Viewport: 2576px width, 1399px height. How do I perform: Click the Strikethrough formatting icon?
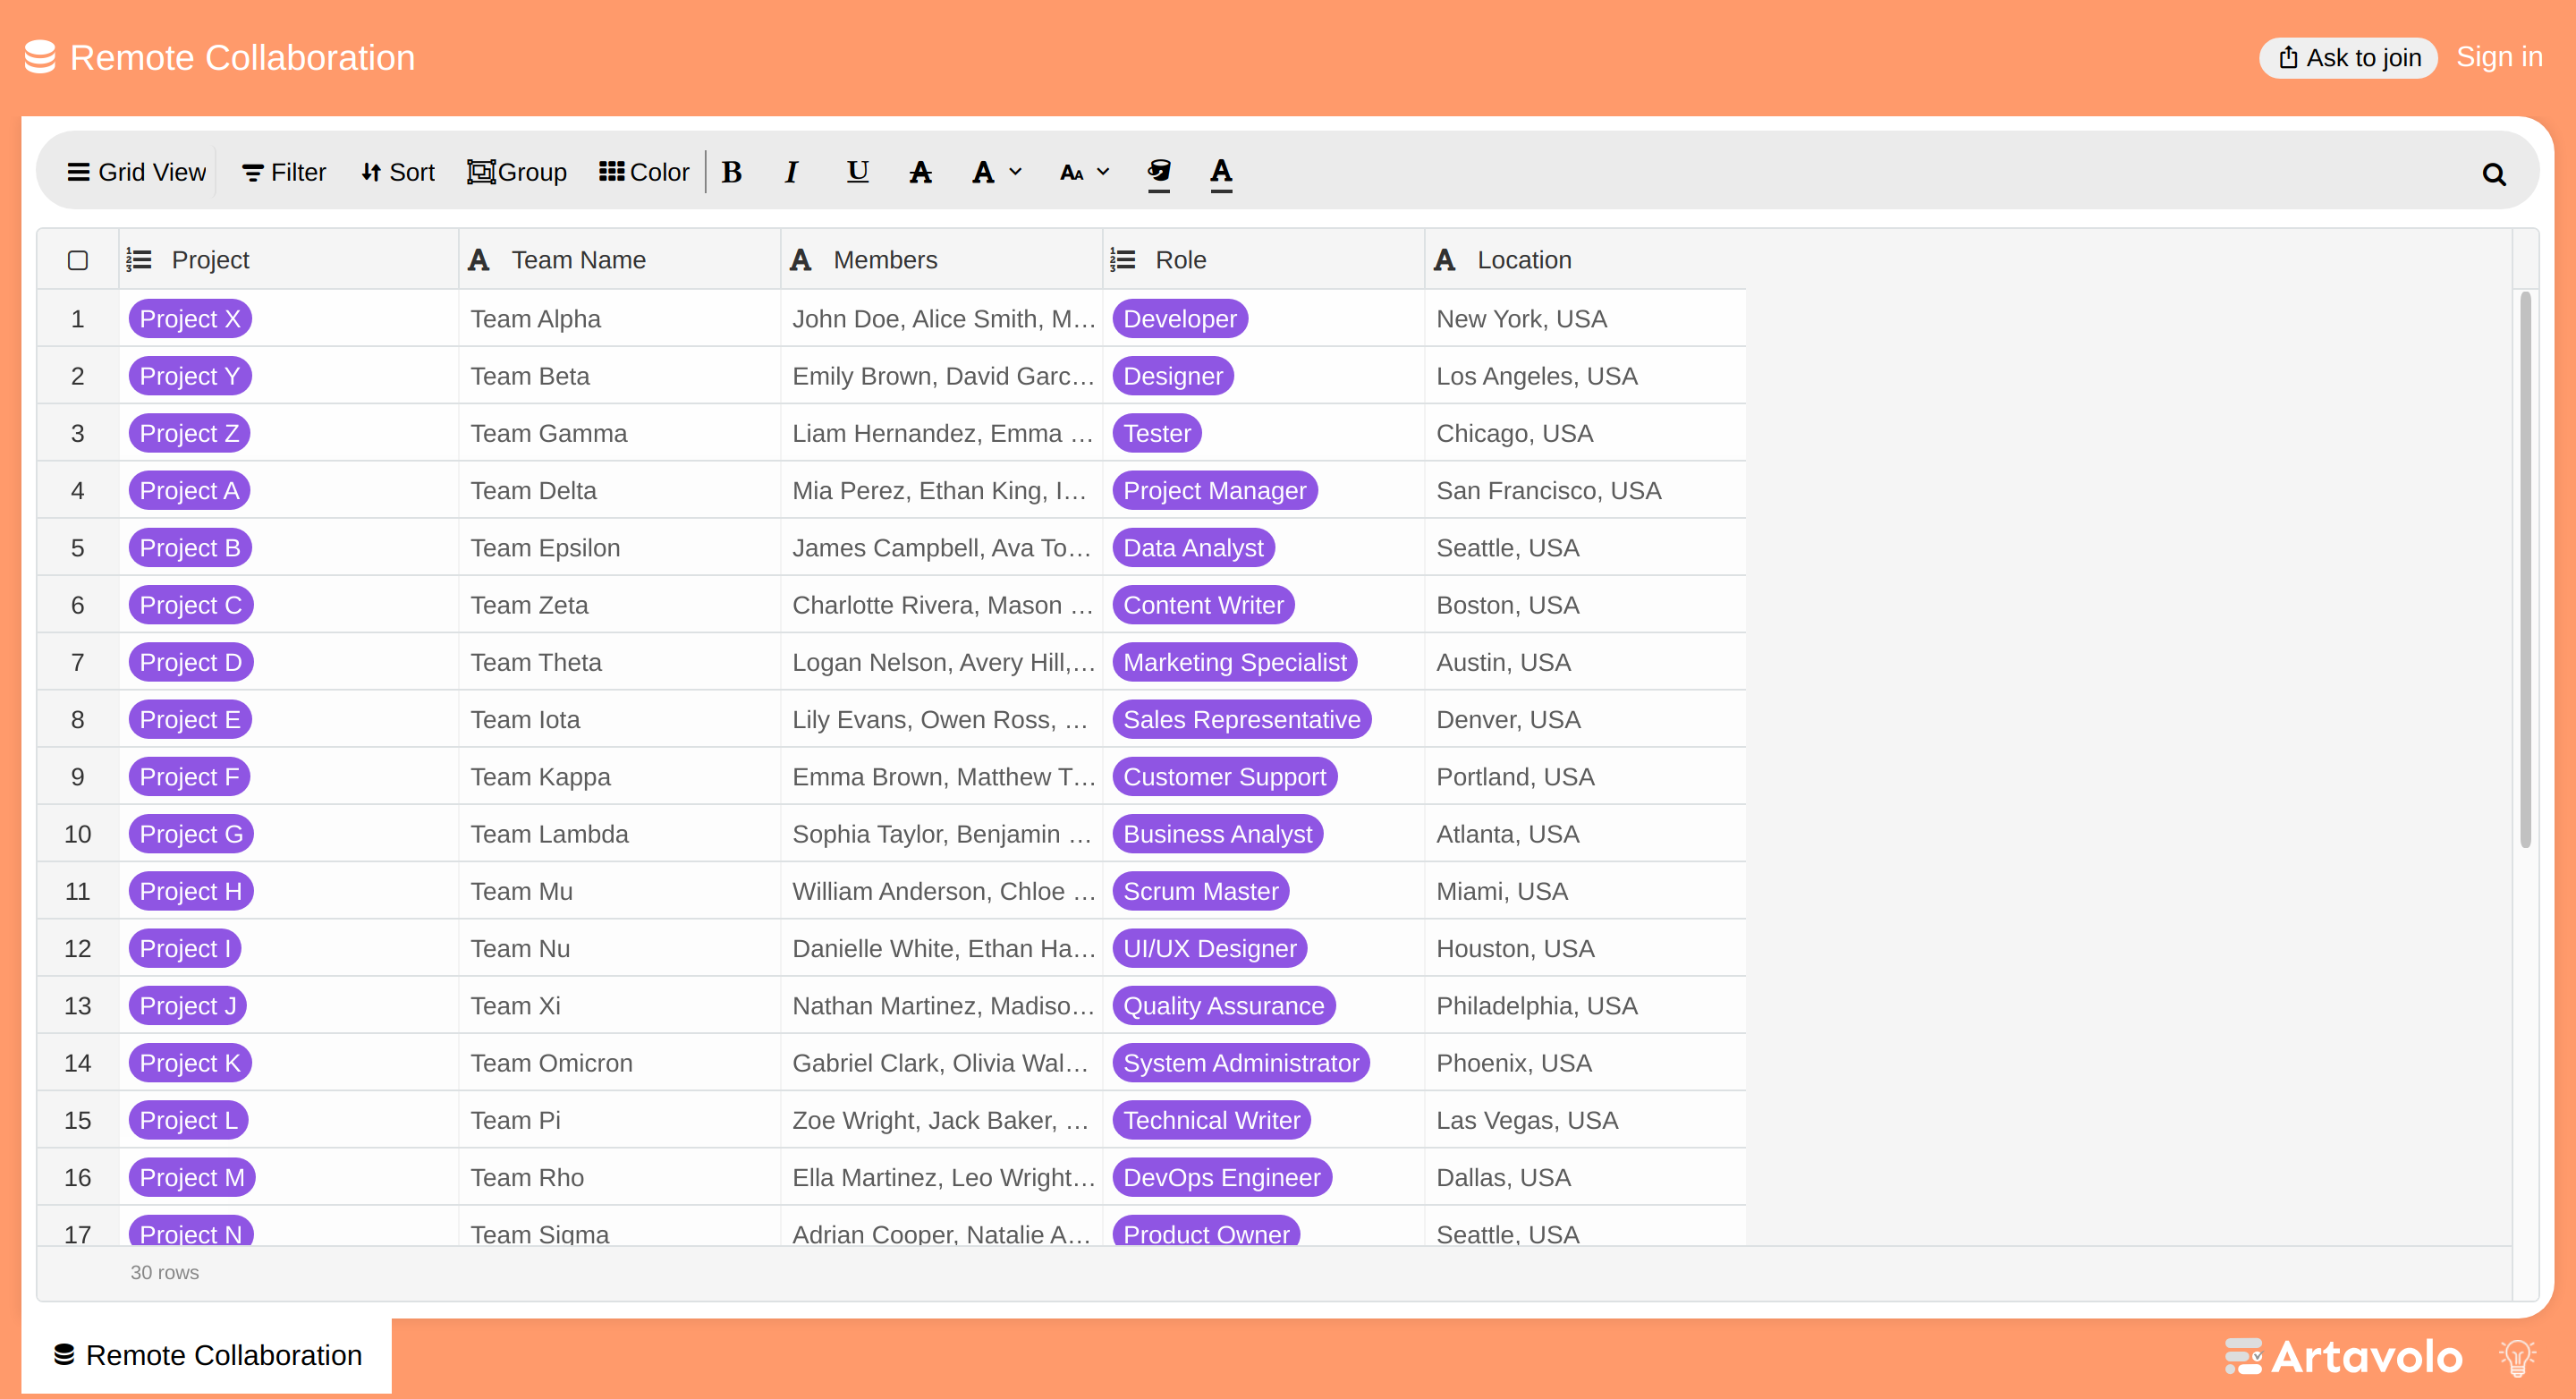click(920, 172)
